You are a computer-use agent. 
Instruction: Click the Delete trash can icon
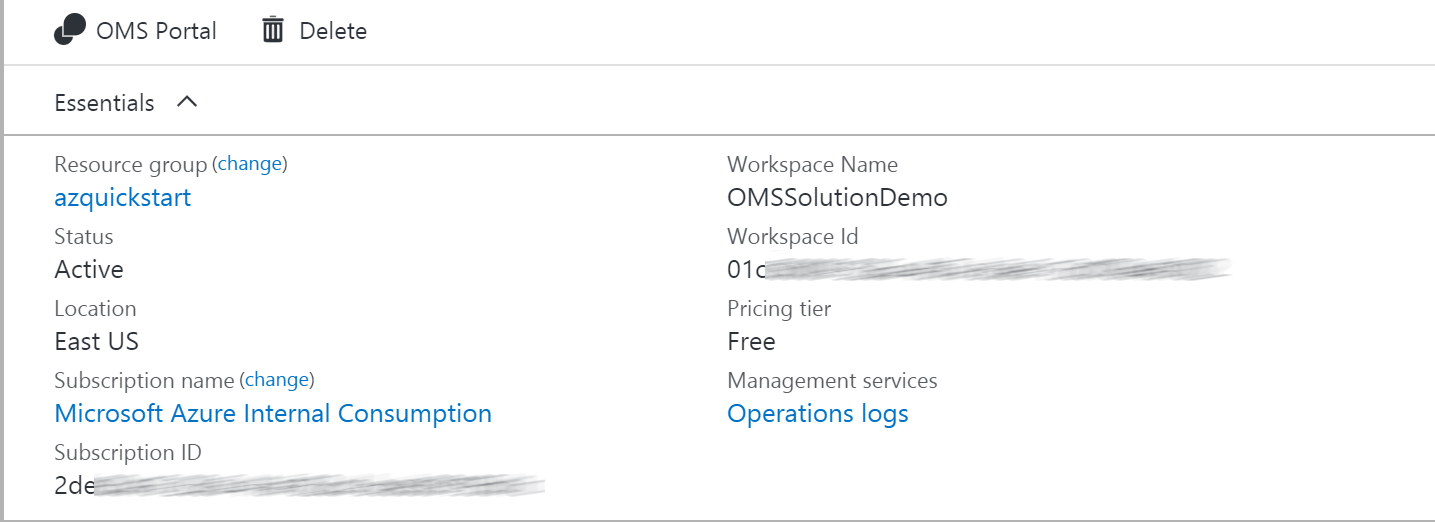point(273,30)
